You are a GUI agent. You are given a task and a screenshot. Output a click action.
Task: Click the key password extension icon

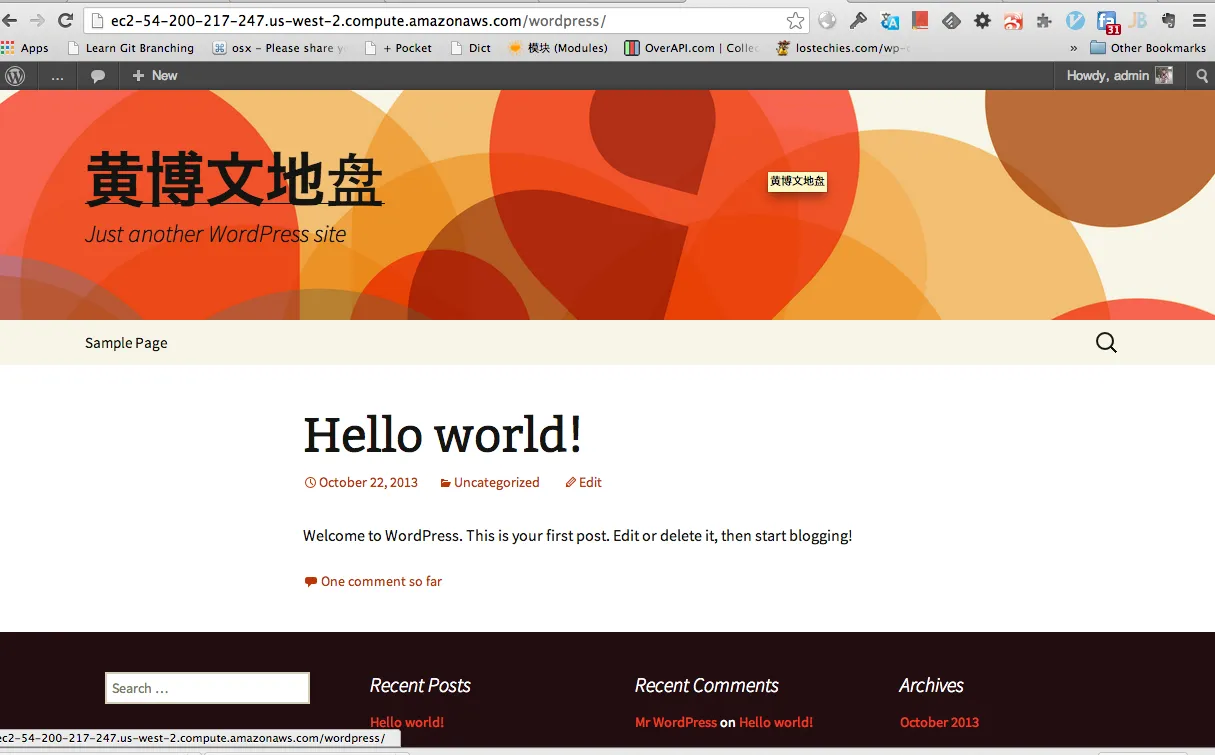point(858,20)
